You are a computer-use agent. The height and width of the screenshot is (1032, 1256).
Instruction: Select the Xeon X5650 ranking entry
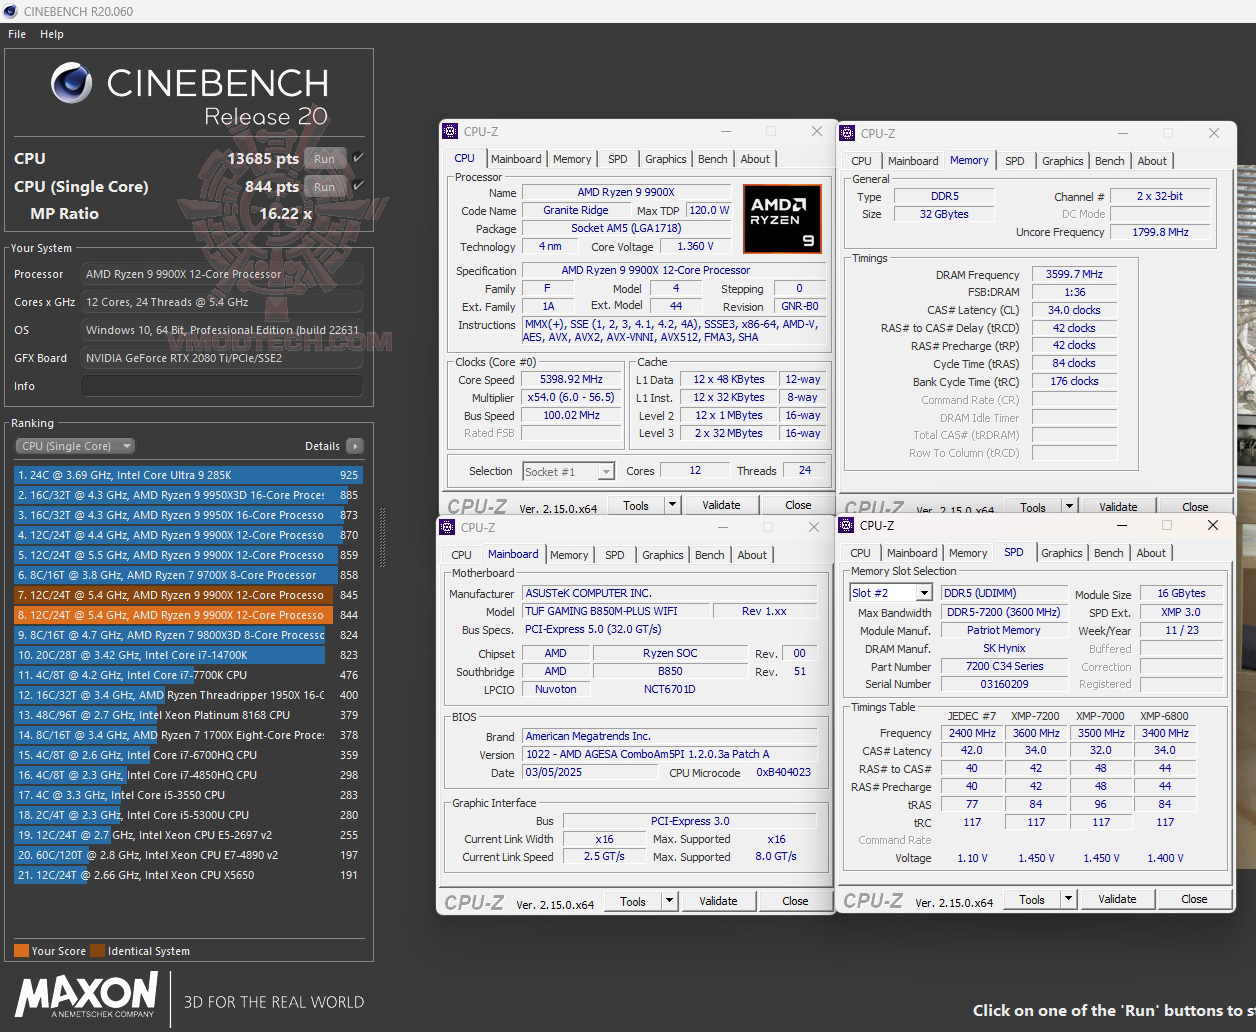(x=188, y=875)
